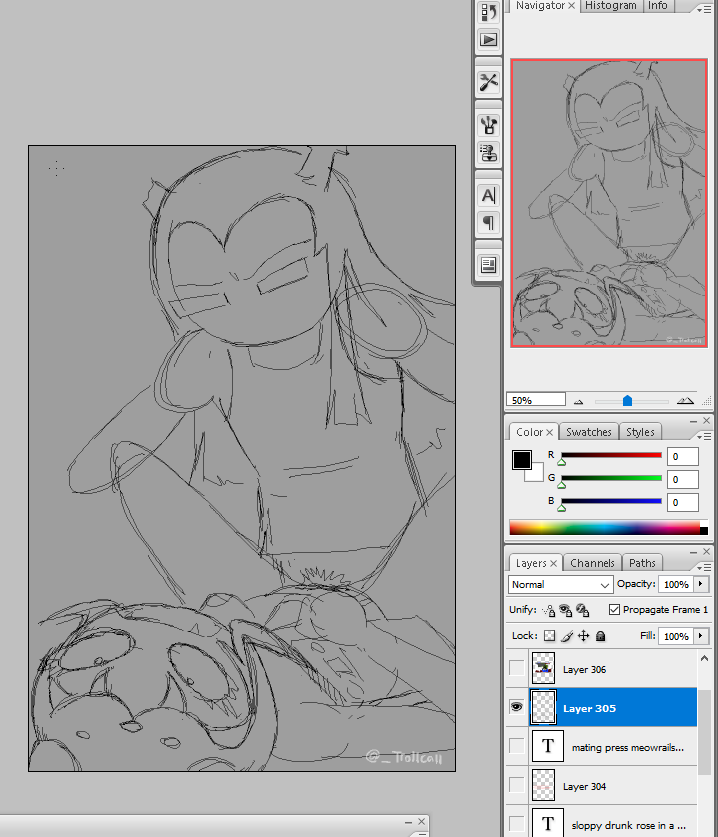
Task: Switch to the Info tab
Action: [x=658, y=5]
